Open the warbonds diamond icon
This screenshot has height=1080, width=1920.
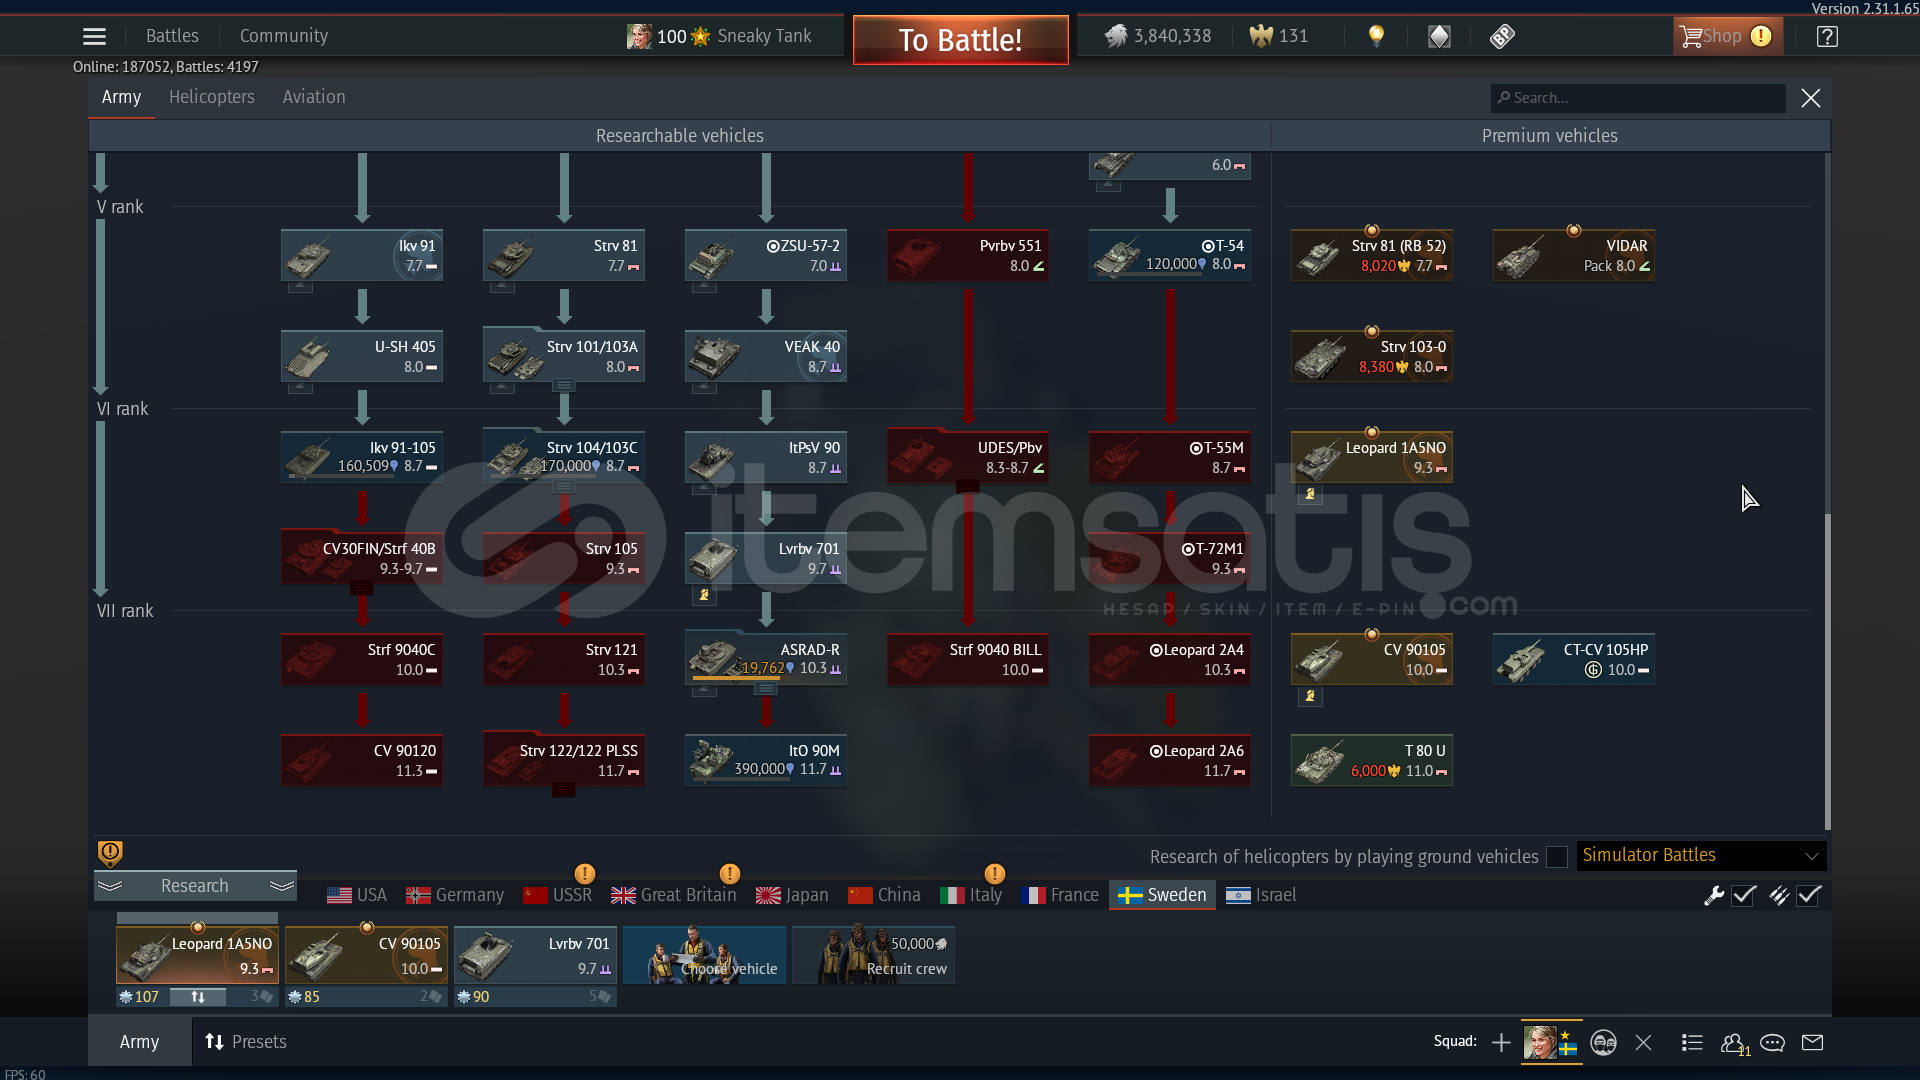(x=1439, y=37)
